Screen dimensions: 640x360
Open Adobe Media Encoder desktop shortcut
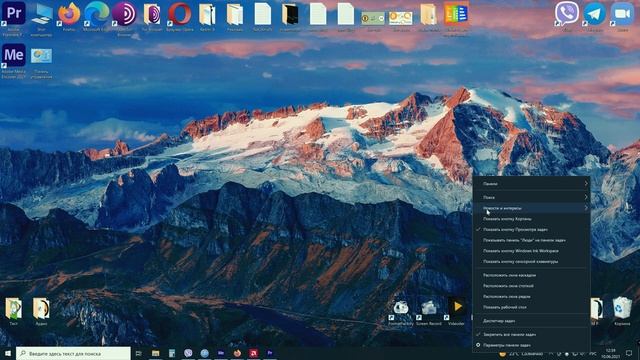coord(14,61)
